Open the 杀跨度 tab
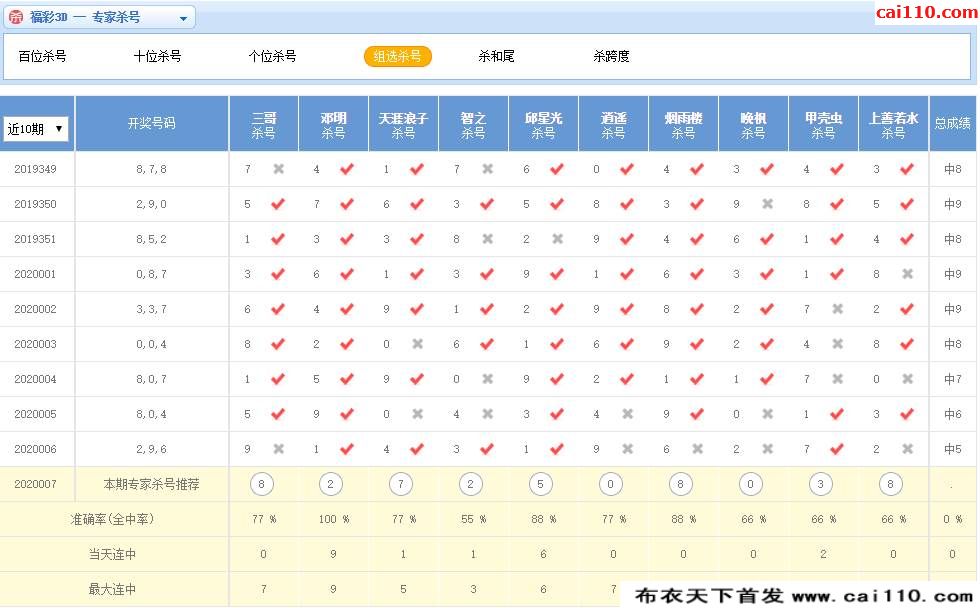 point(611,56)
